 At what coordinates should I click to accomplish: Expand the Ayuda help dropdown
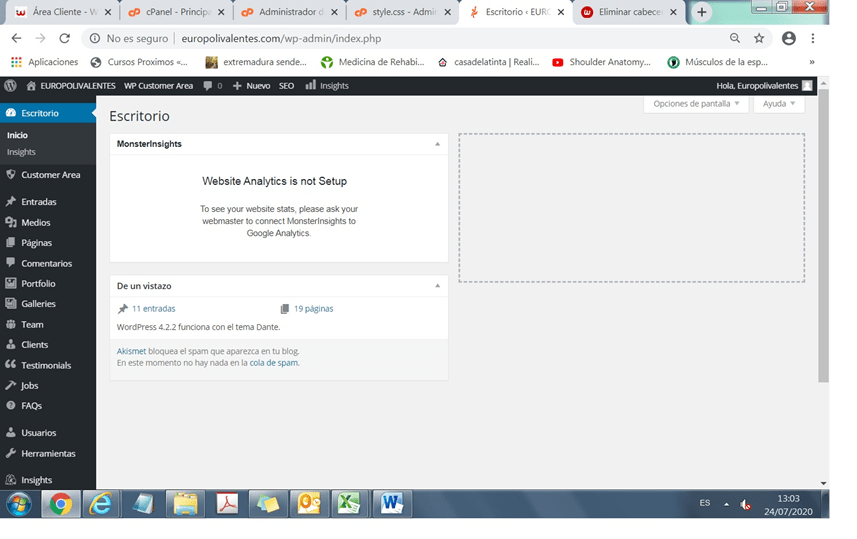pyautogui.click(x=779, y=104)
